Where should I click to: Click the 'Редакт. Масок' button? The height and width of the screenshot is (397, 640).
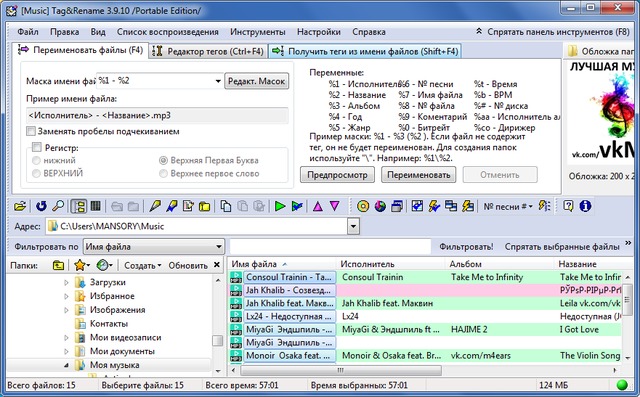256,81
